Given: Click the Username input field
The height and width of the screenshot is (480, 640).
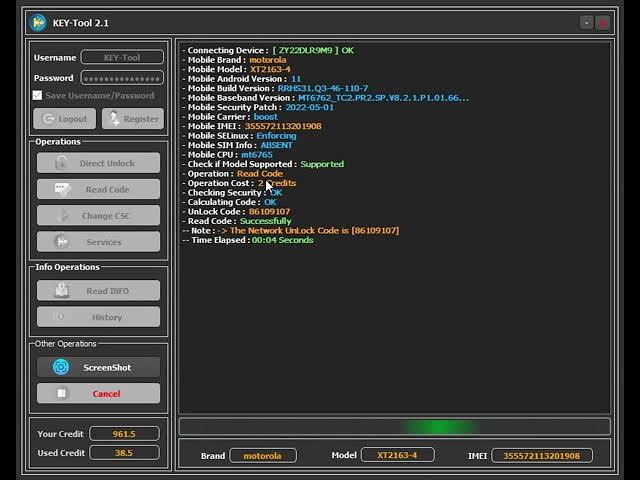Looking at the screenshot, I should [x=122, y=57].
